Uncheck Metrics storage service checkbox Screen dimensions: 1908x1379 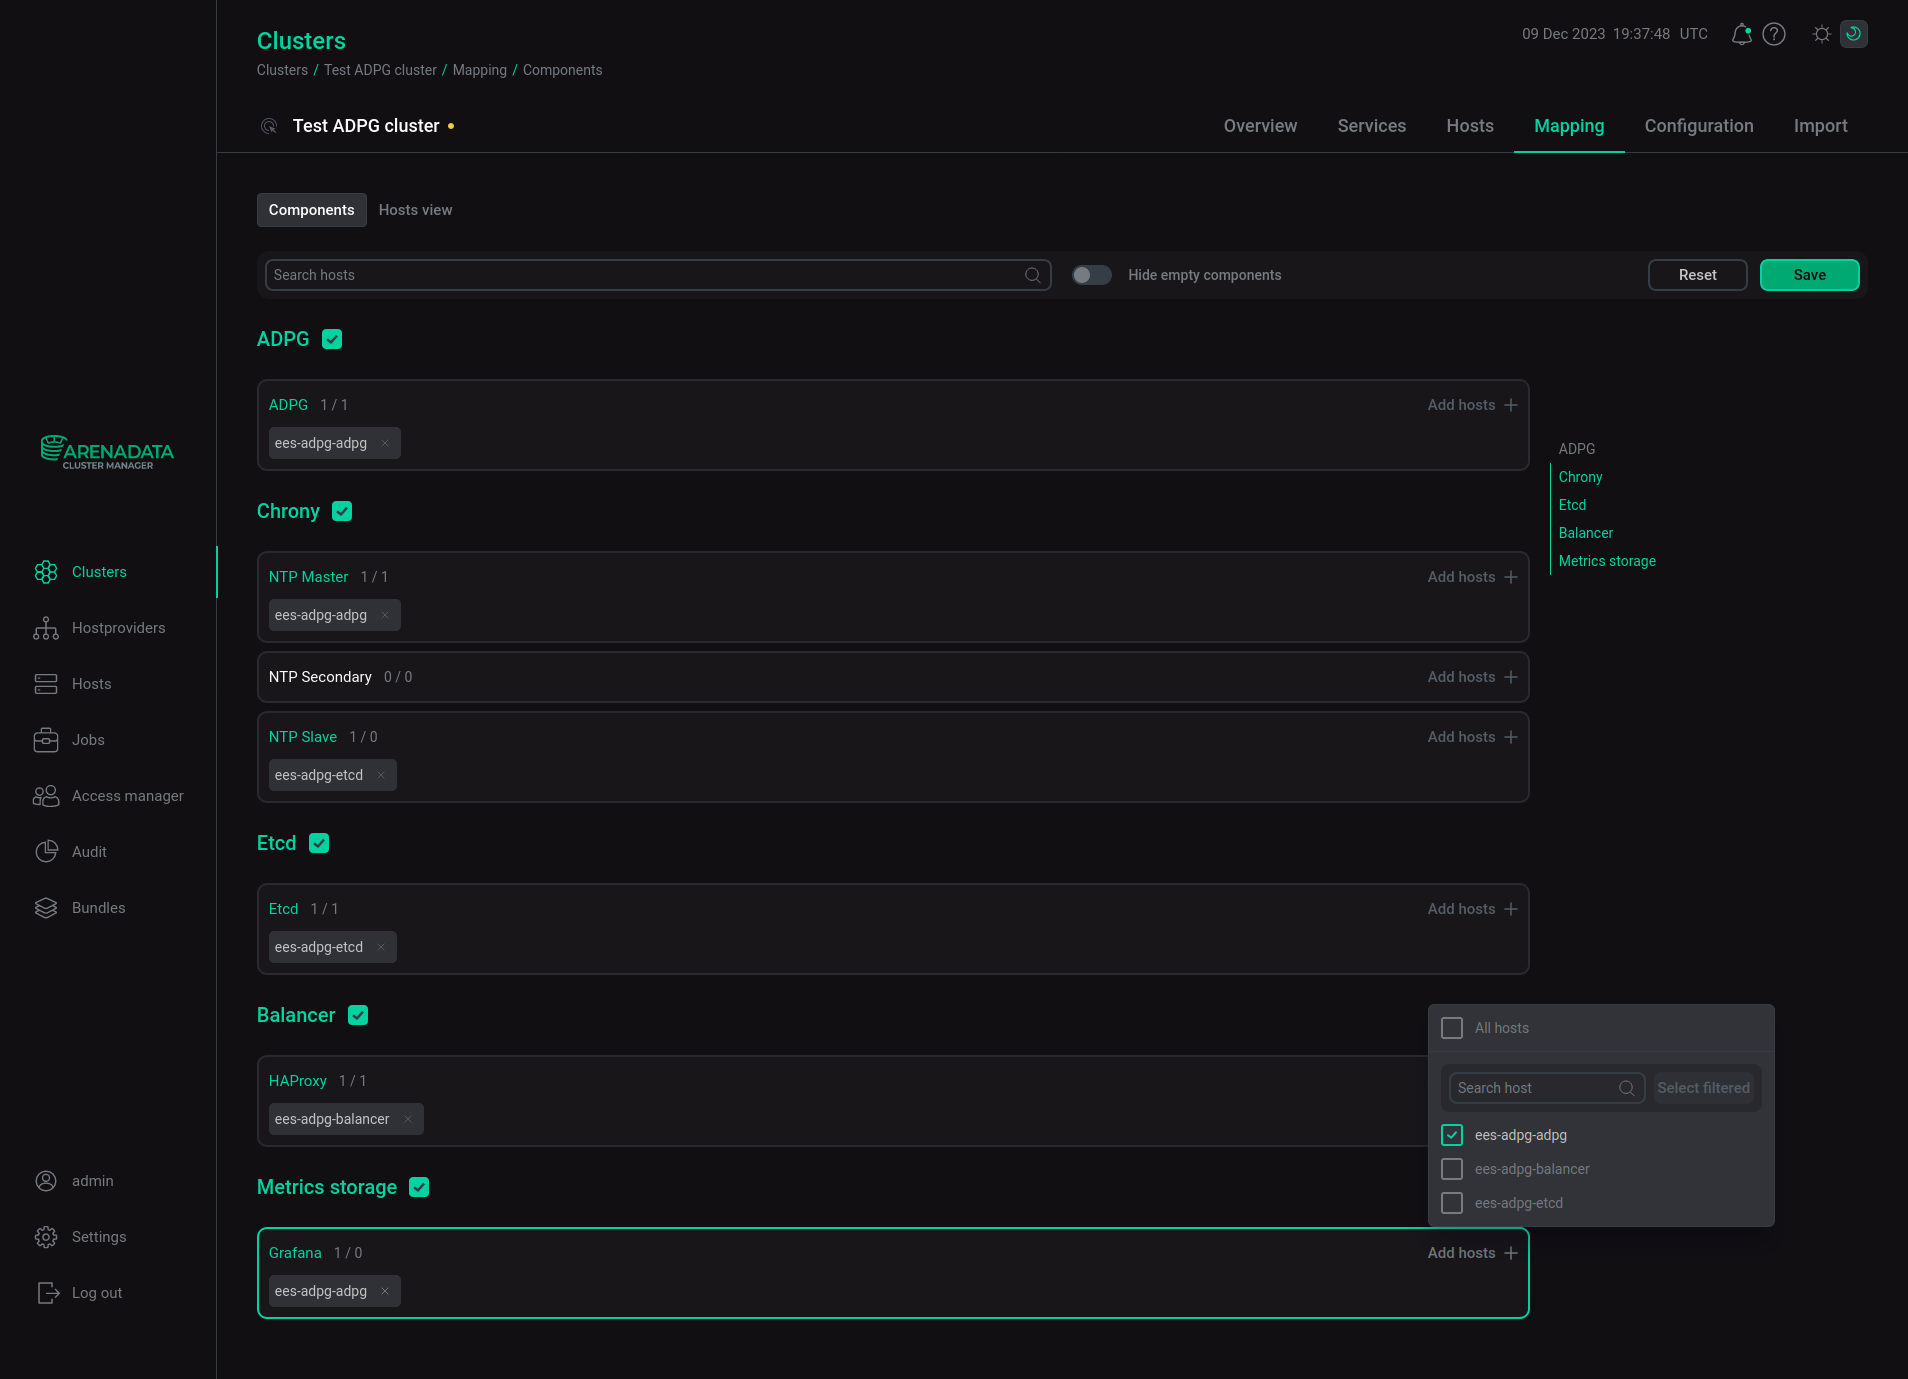coord(419,1187)
